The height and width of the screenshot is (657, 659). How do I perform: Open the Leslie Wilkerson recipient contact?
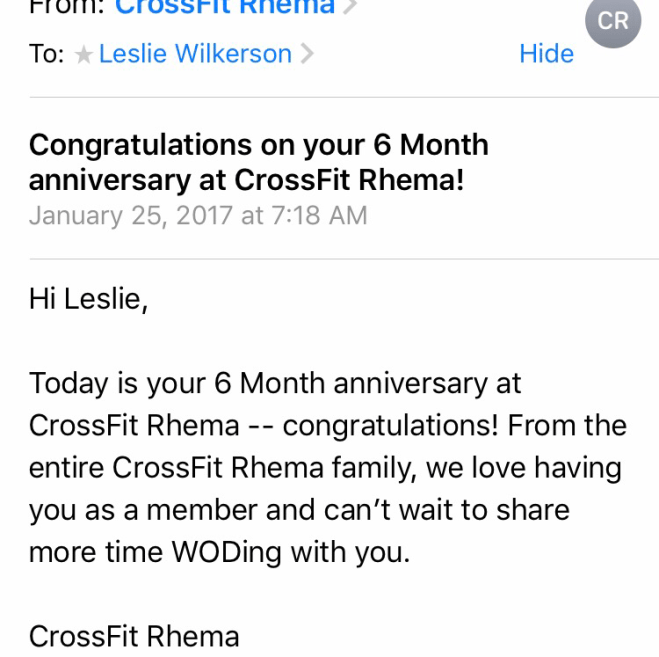[x=194, y=54]
